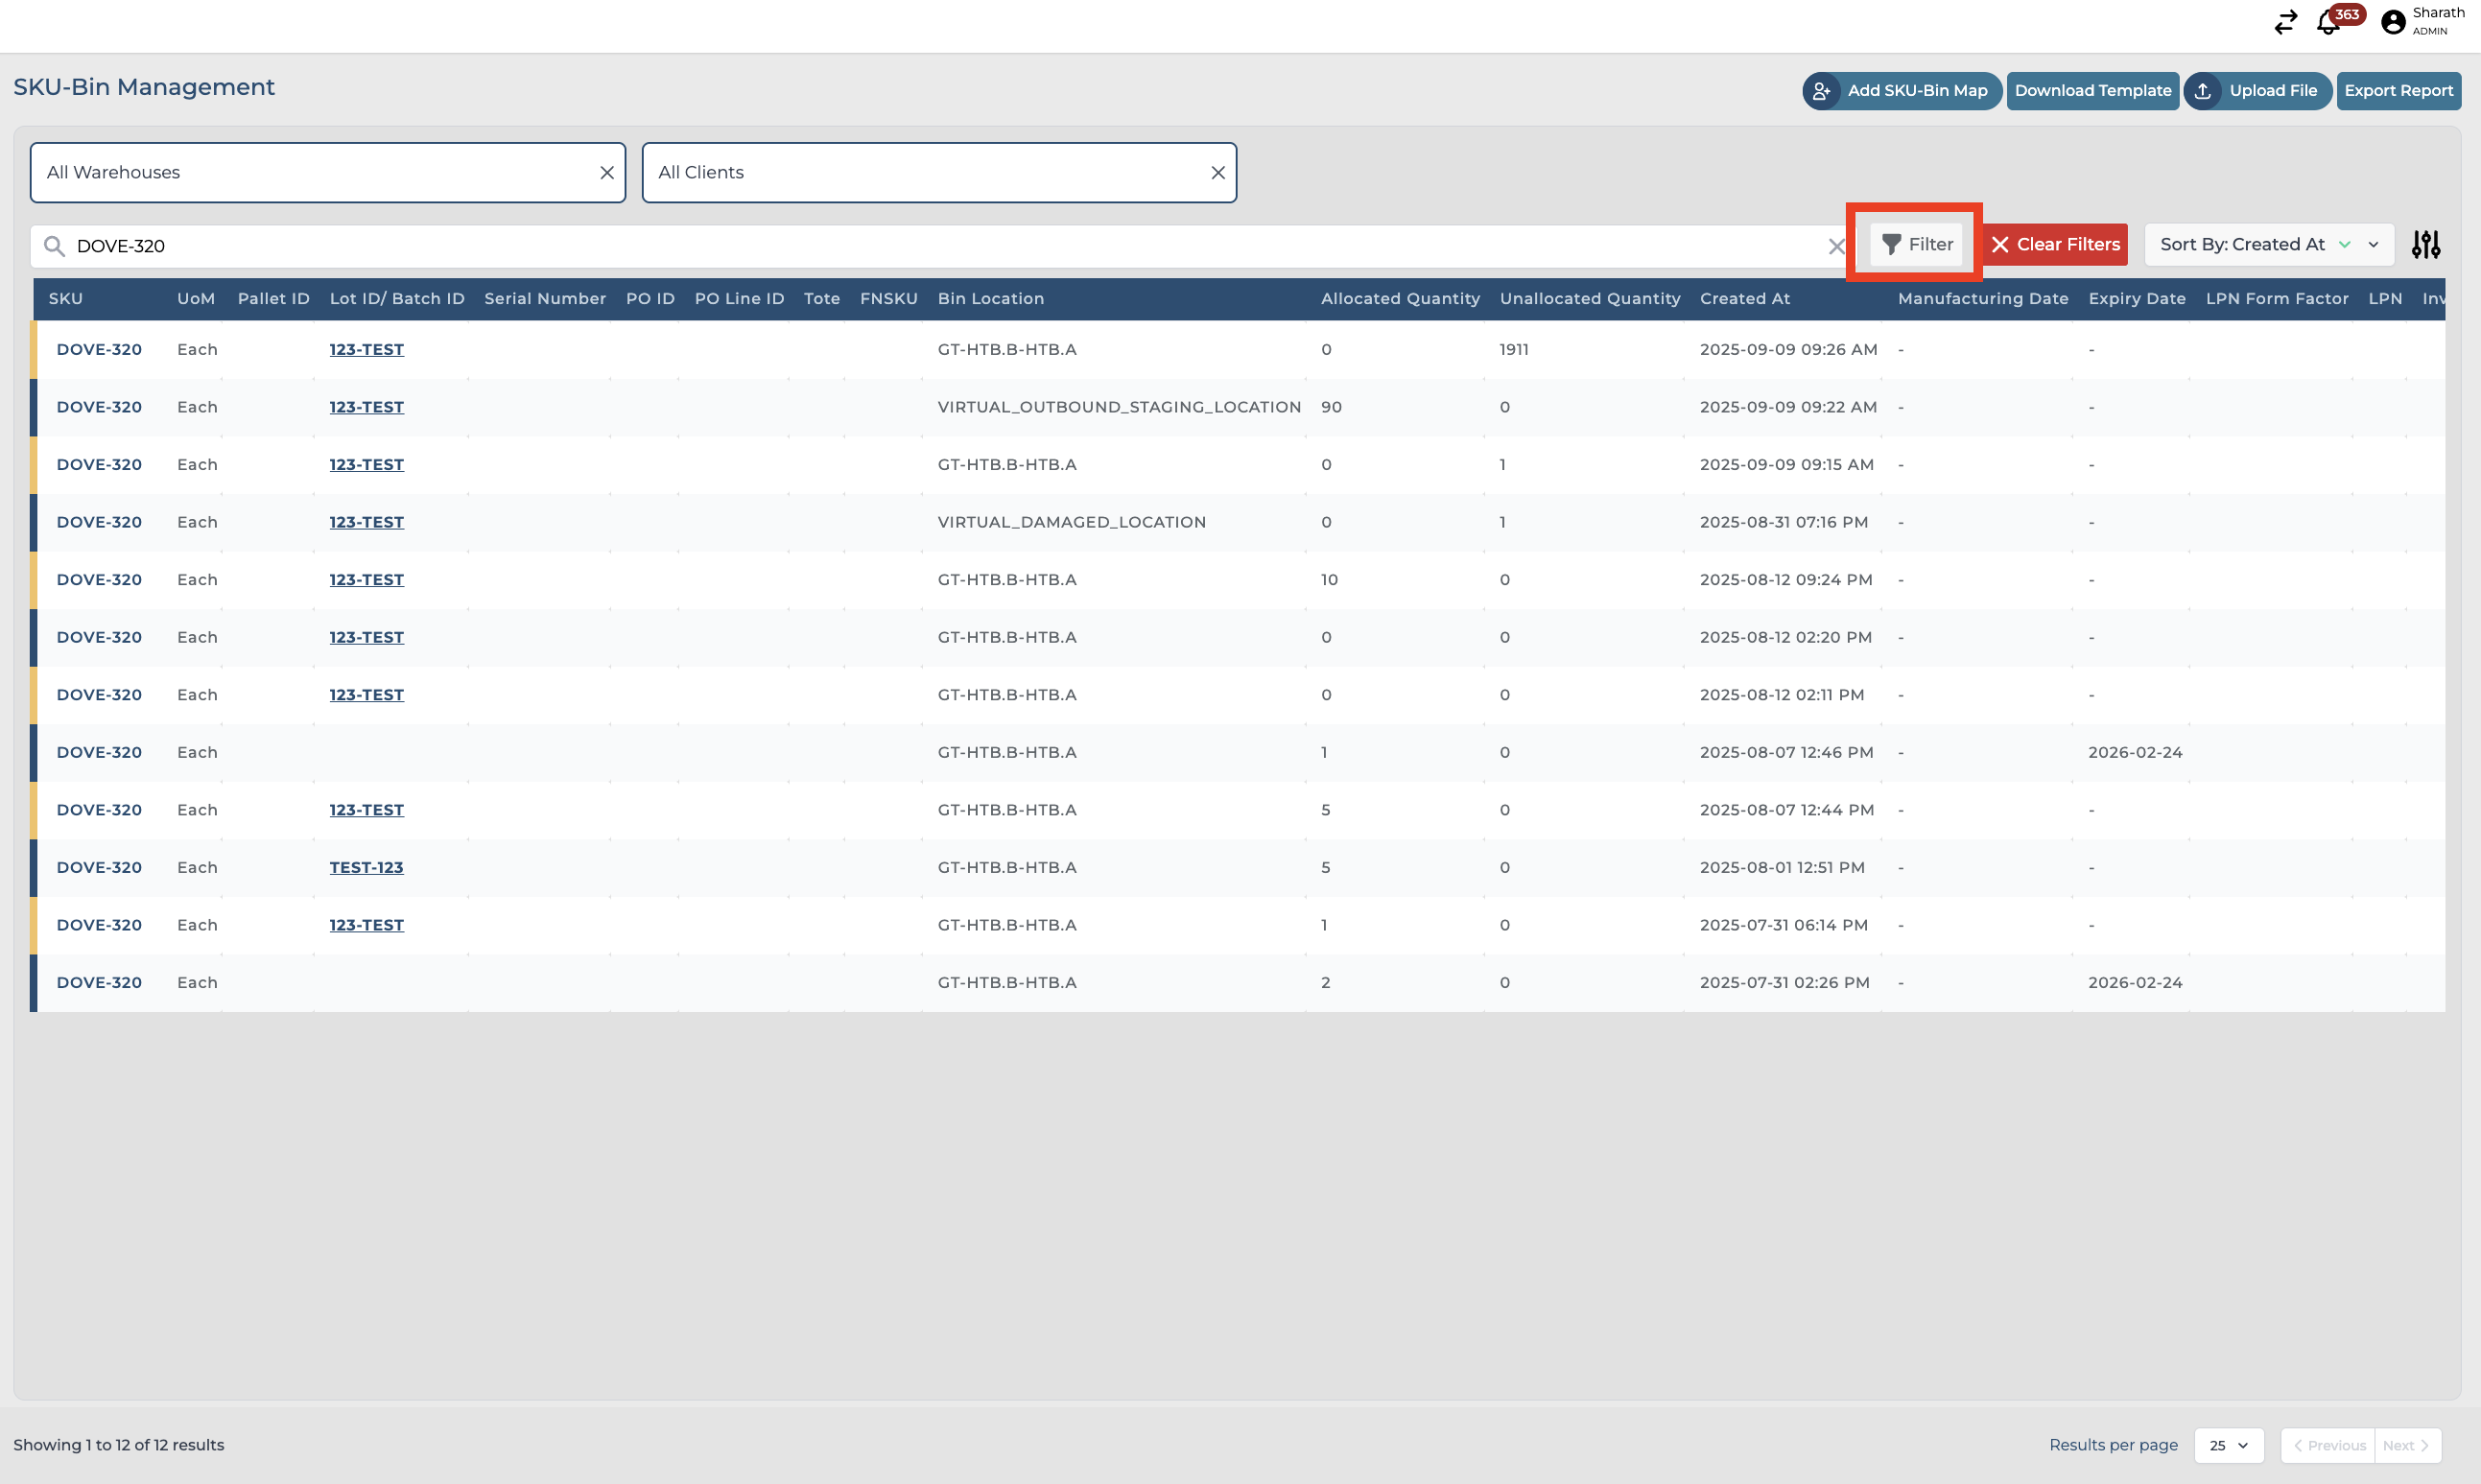Image resolution: width=2481 pixels, height=1484 pixels.
Task: Open the All Warehouses dropdown
Action: [310, 173]
